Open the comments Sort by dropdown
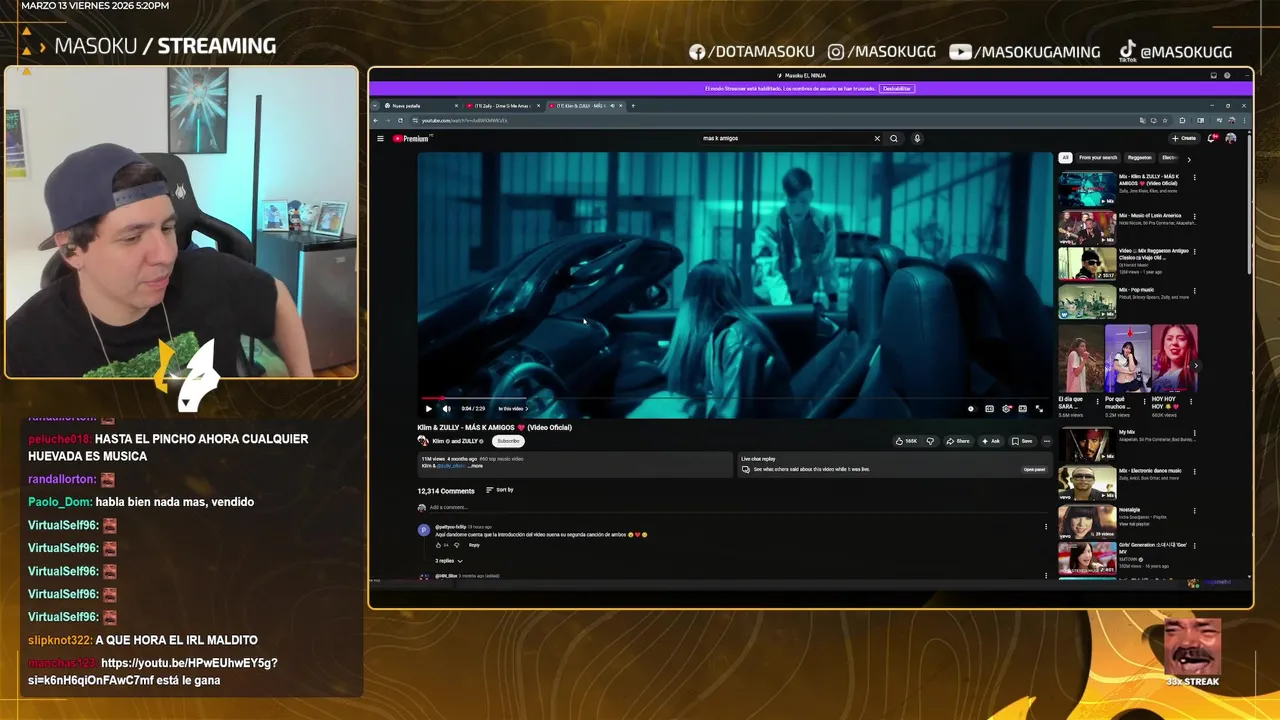 [500, 490]
